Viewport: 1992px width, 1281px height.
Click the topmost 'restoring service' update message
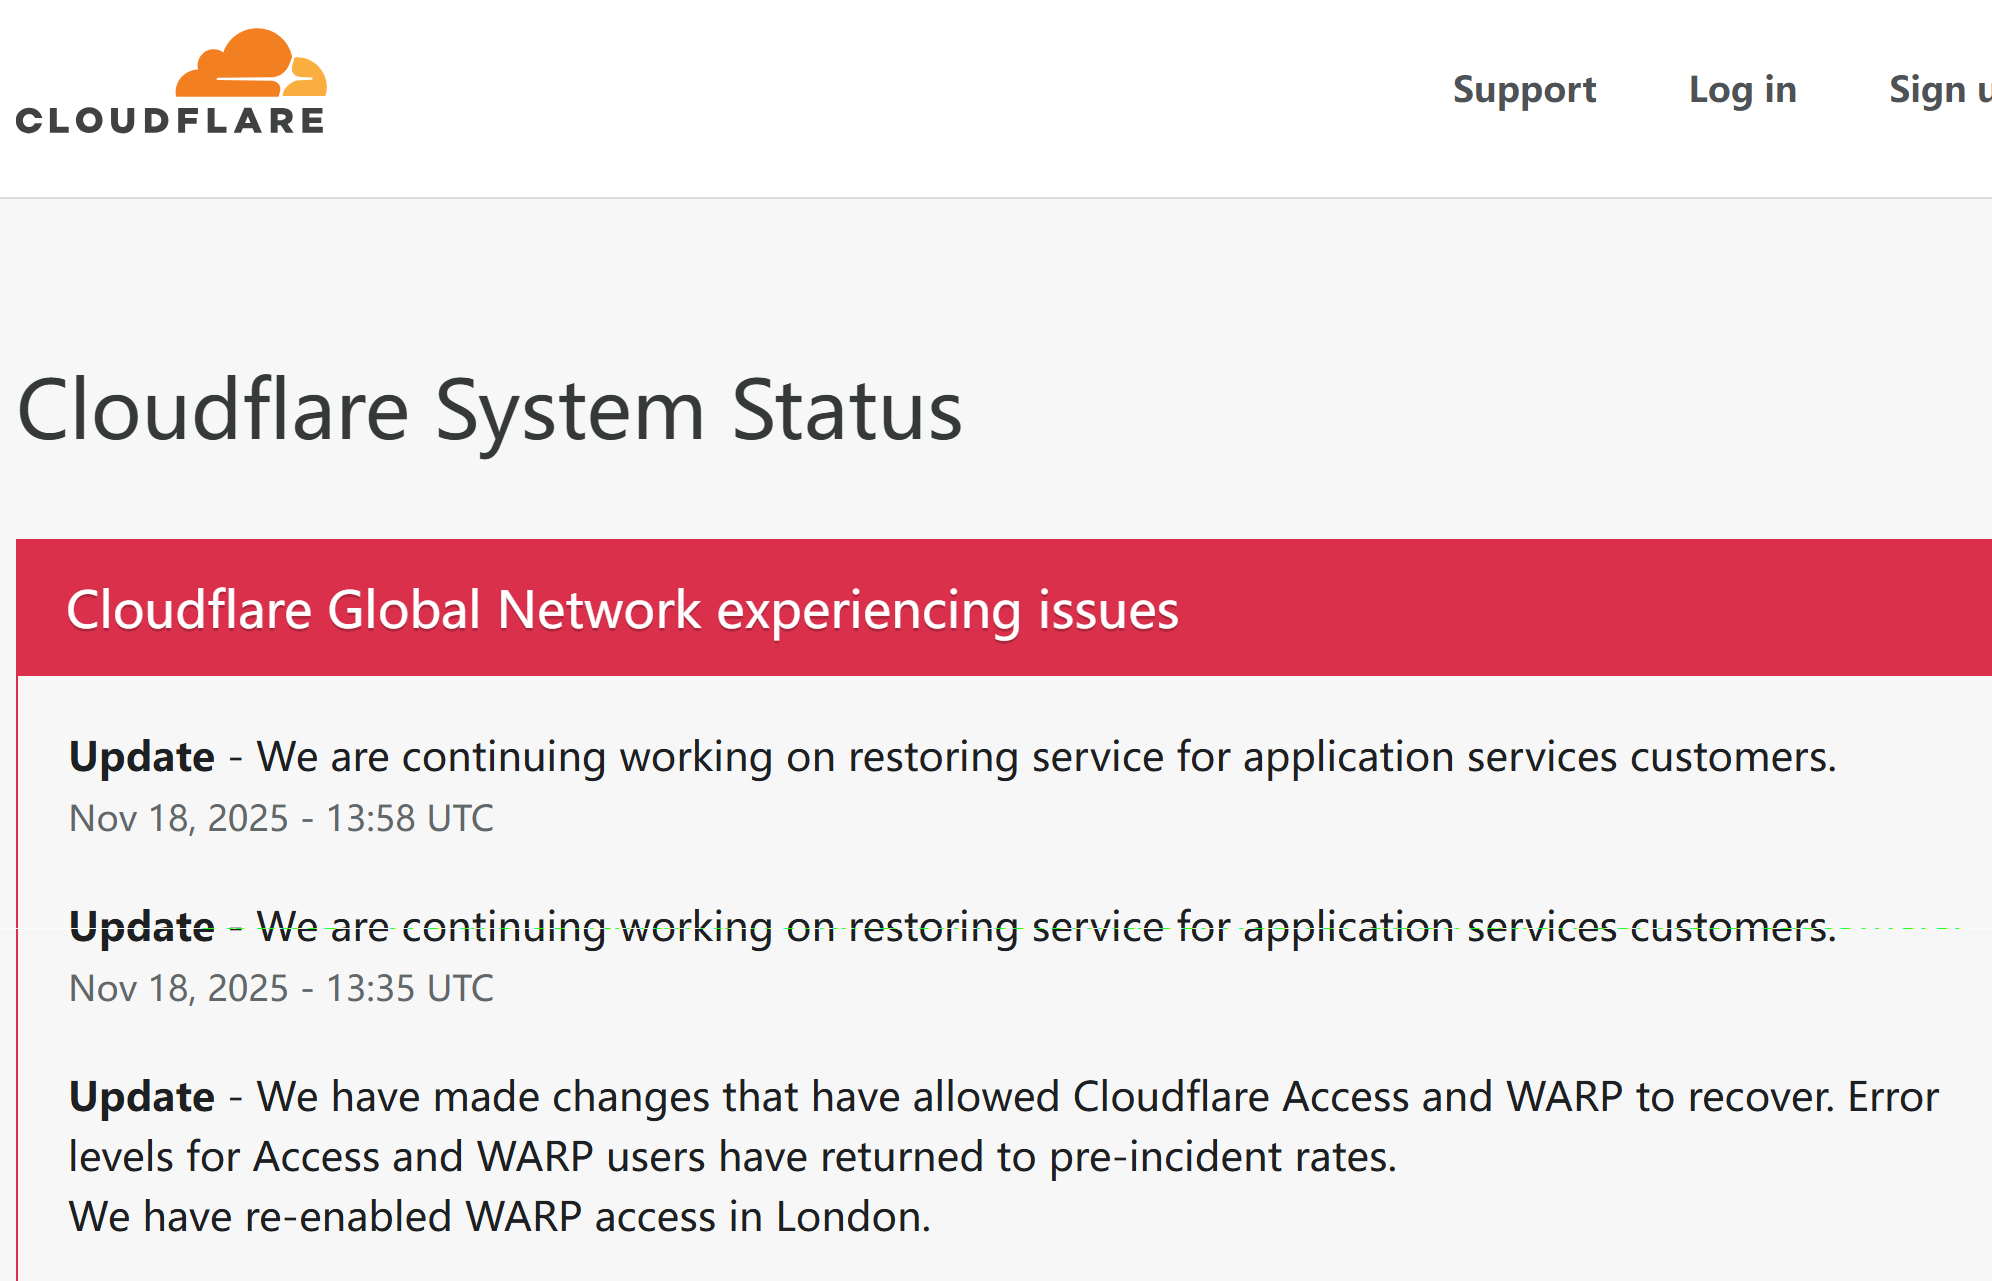click(1045, 757)
